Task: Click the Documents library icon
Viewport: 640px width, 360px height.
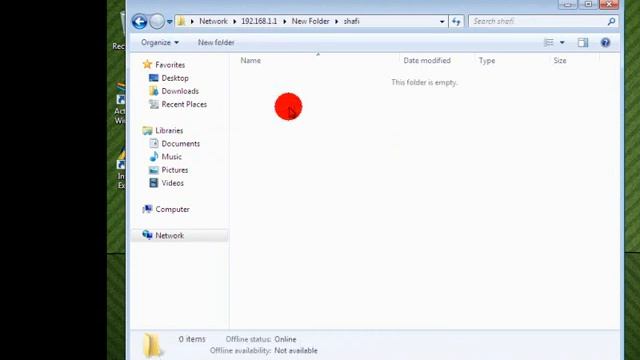Action: (153, 143)
